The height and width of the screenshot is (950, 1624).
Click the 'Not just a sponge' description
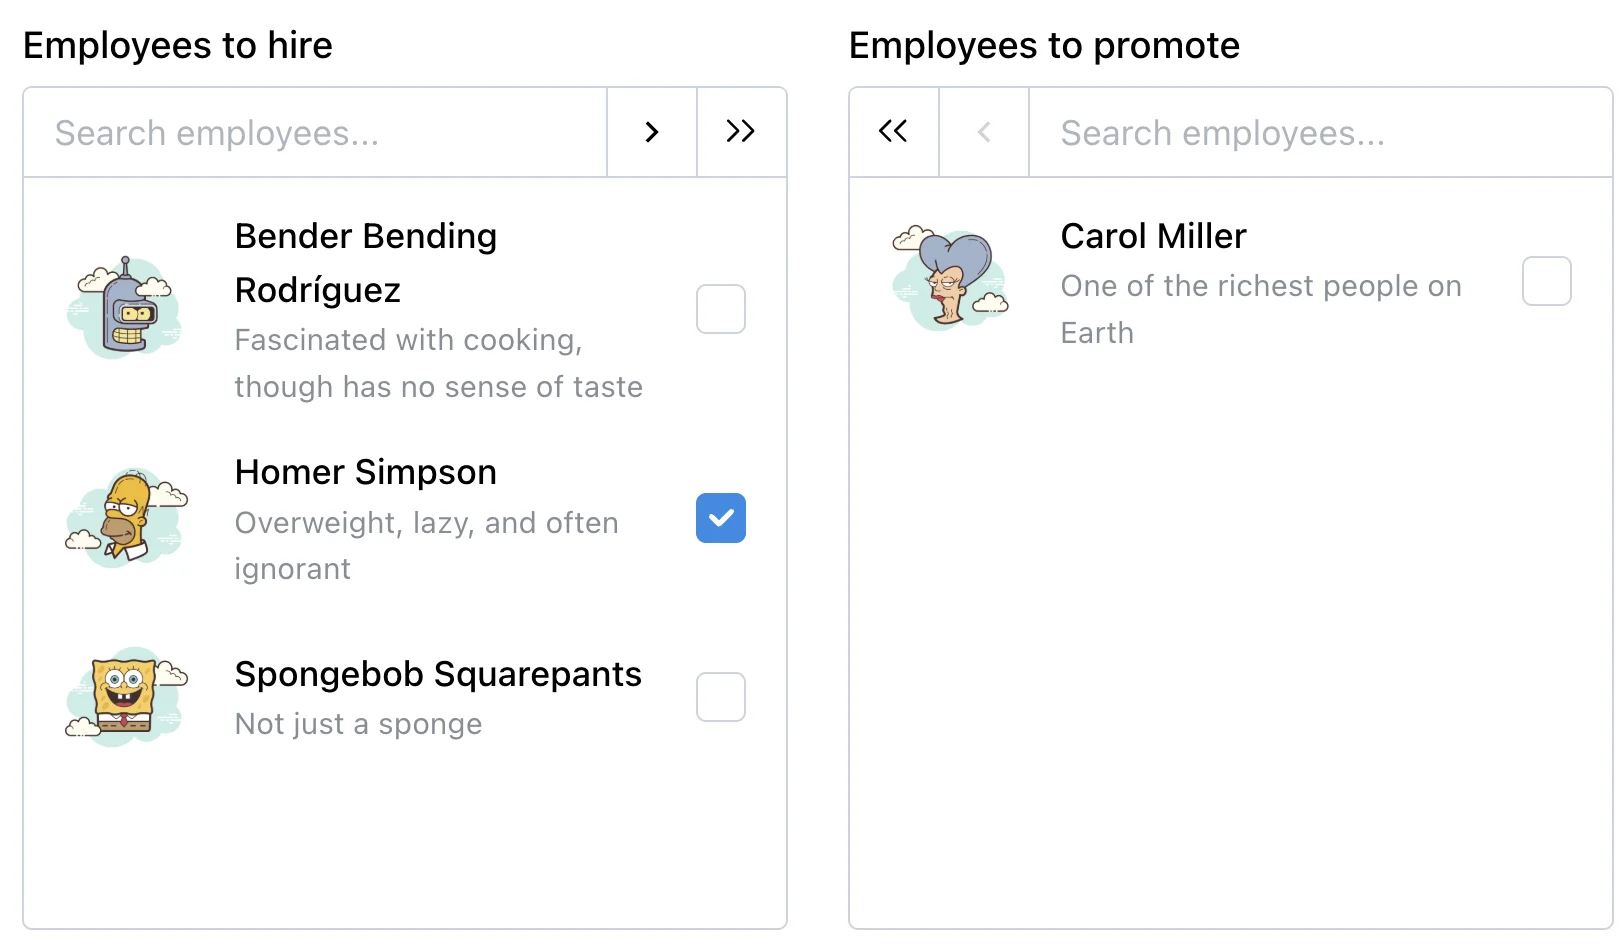tap(358, 724)
